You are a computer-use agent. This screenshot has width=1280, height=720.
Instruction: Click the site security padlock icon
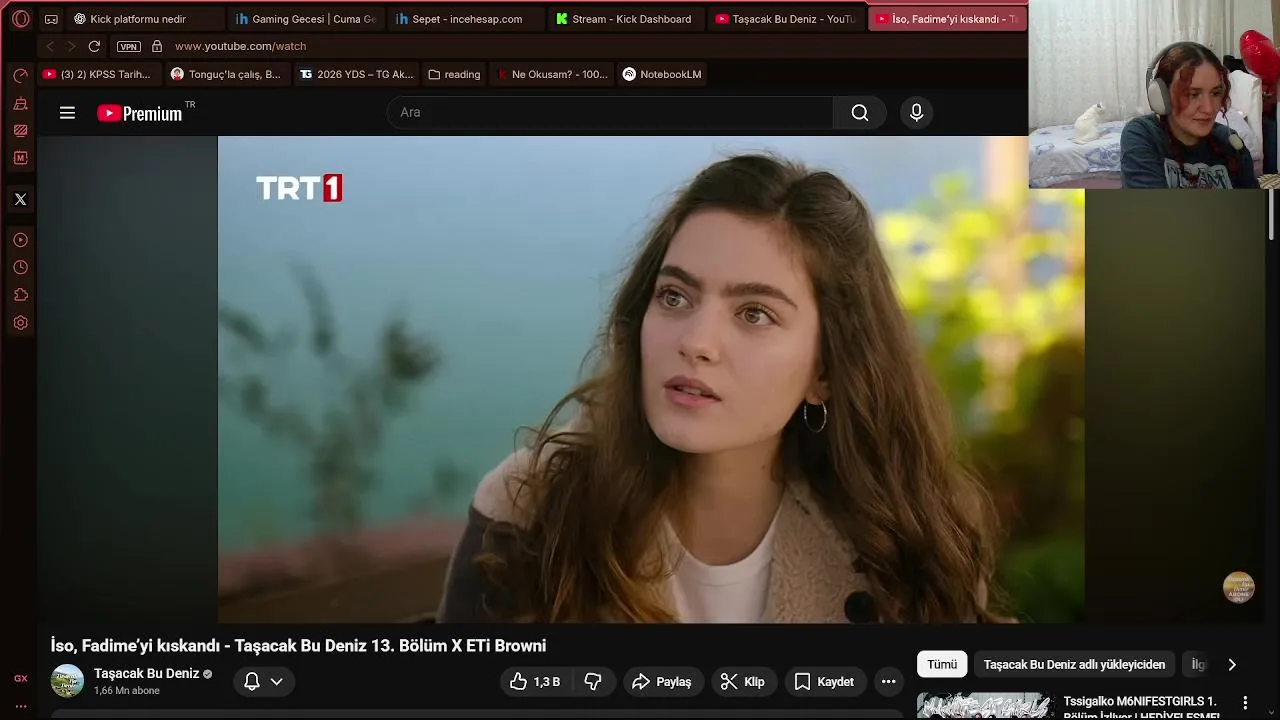[156, 46]
